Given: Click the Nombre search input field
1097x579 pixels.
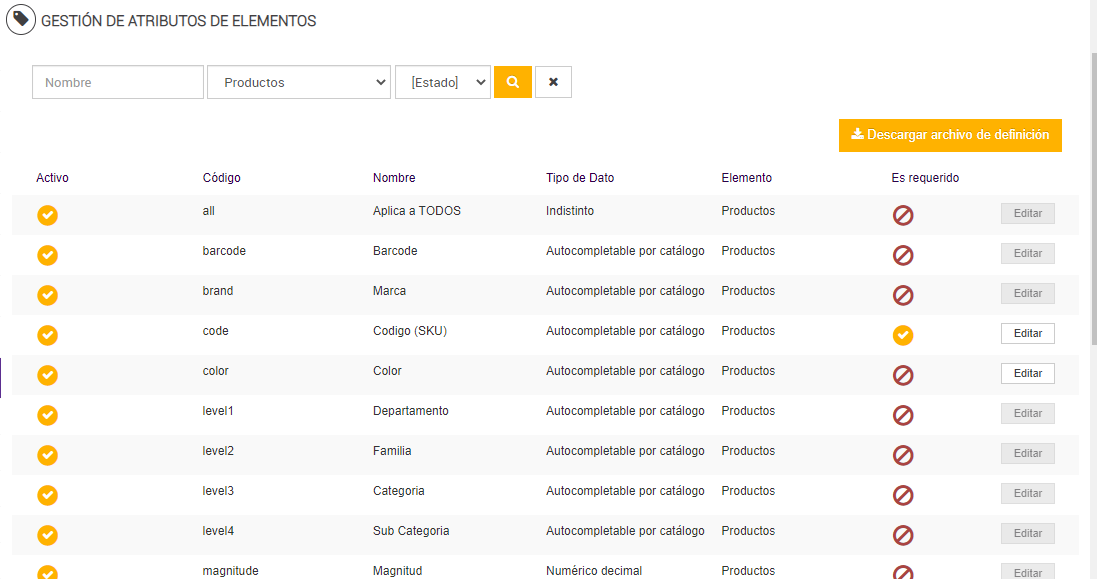Looking at the screenshot, I should click(118, 82).
